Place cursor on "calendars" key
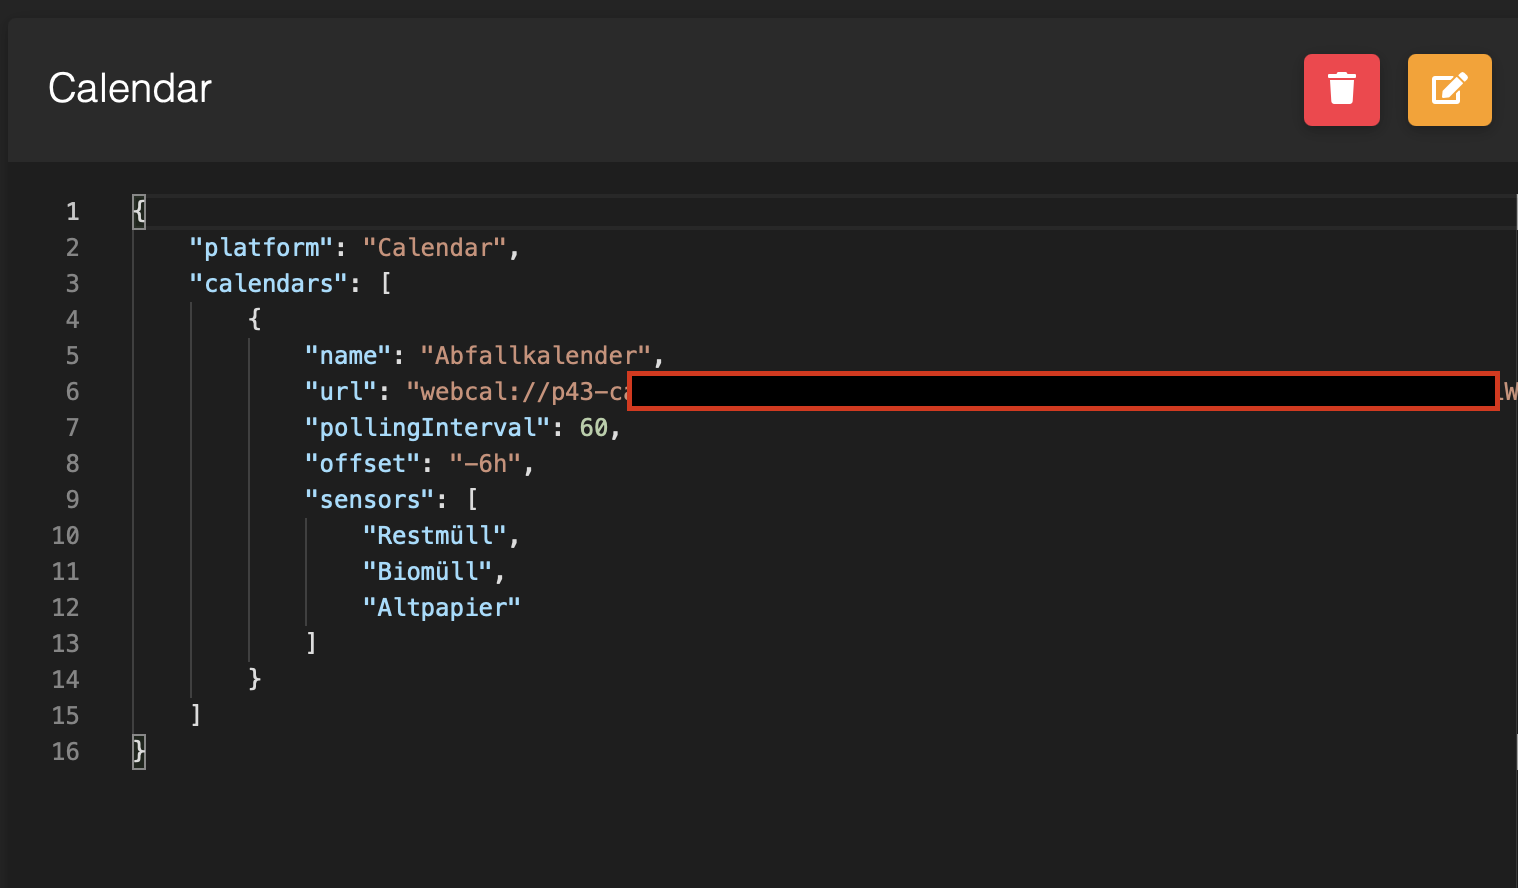This screenshot has height=888, width=1518. [268, 284]
